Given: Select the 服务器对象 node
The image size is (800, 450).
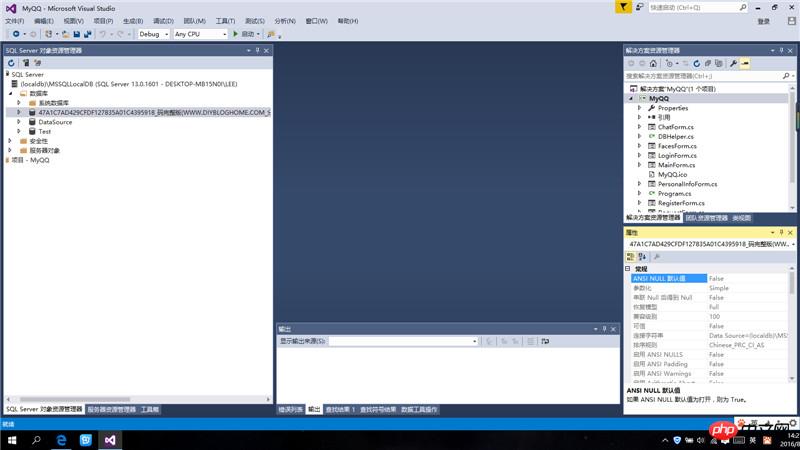Looking at the screenshot, I should click(44, 151).
